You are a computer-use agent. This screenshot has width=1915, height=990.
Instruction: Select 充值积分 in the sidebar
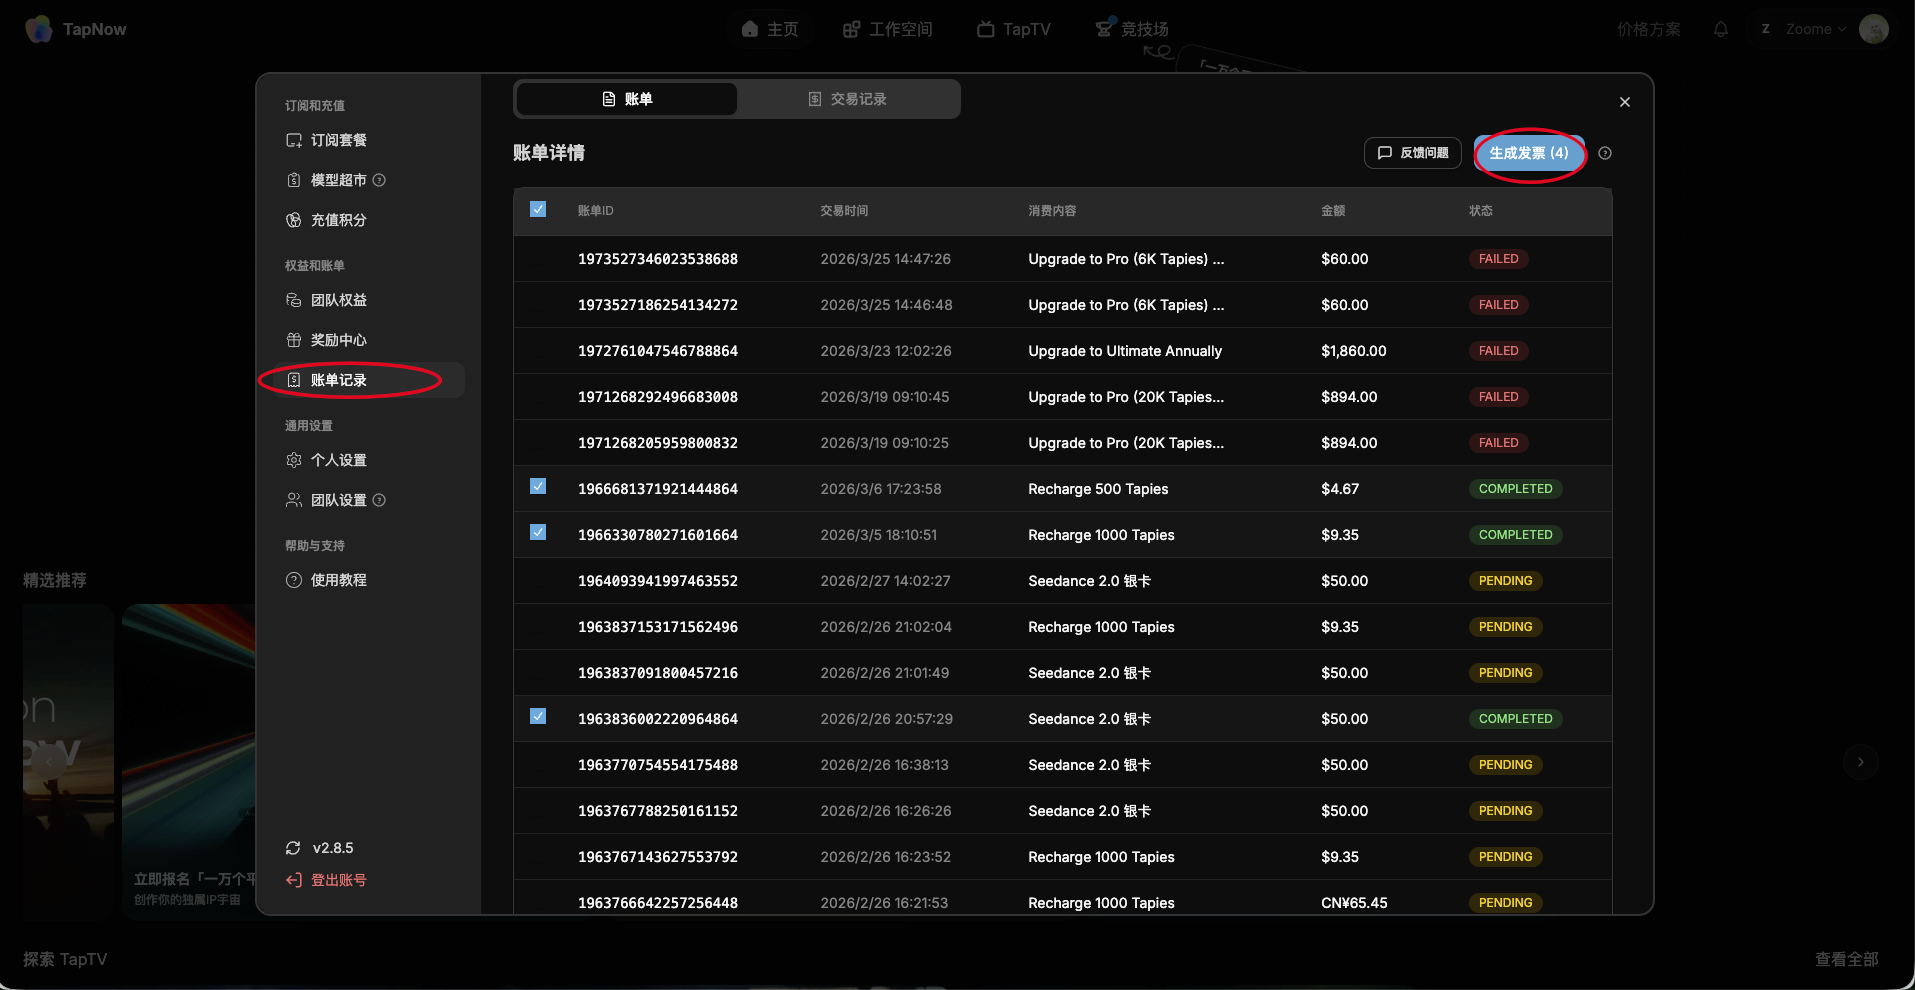pyautogui.click(x=369, y=220)
